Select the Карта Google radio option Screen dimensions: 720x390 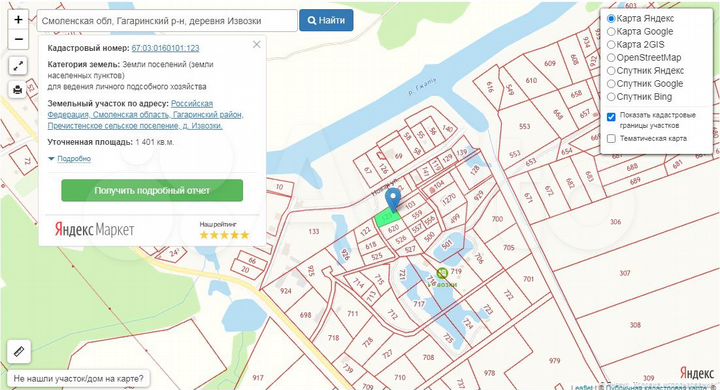611,32
